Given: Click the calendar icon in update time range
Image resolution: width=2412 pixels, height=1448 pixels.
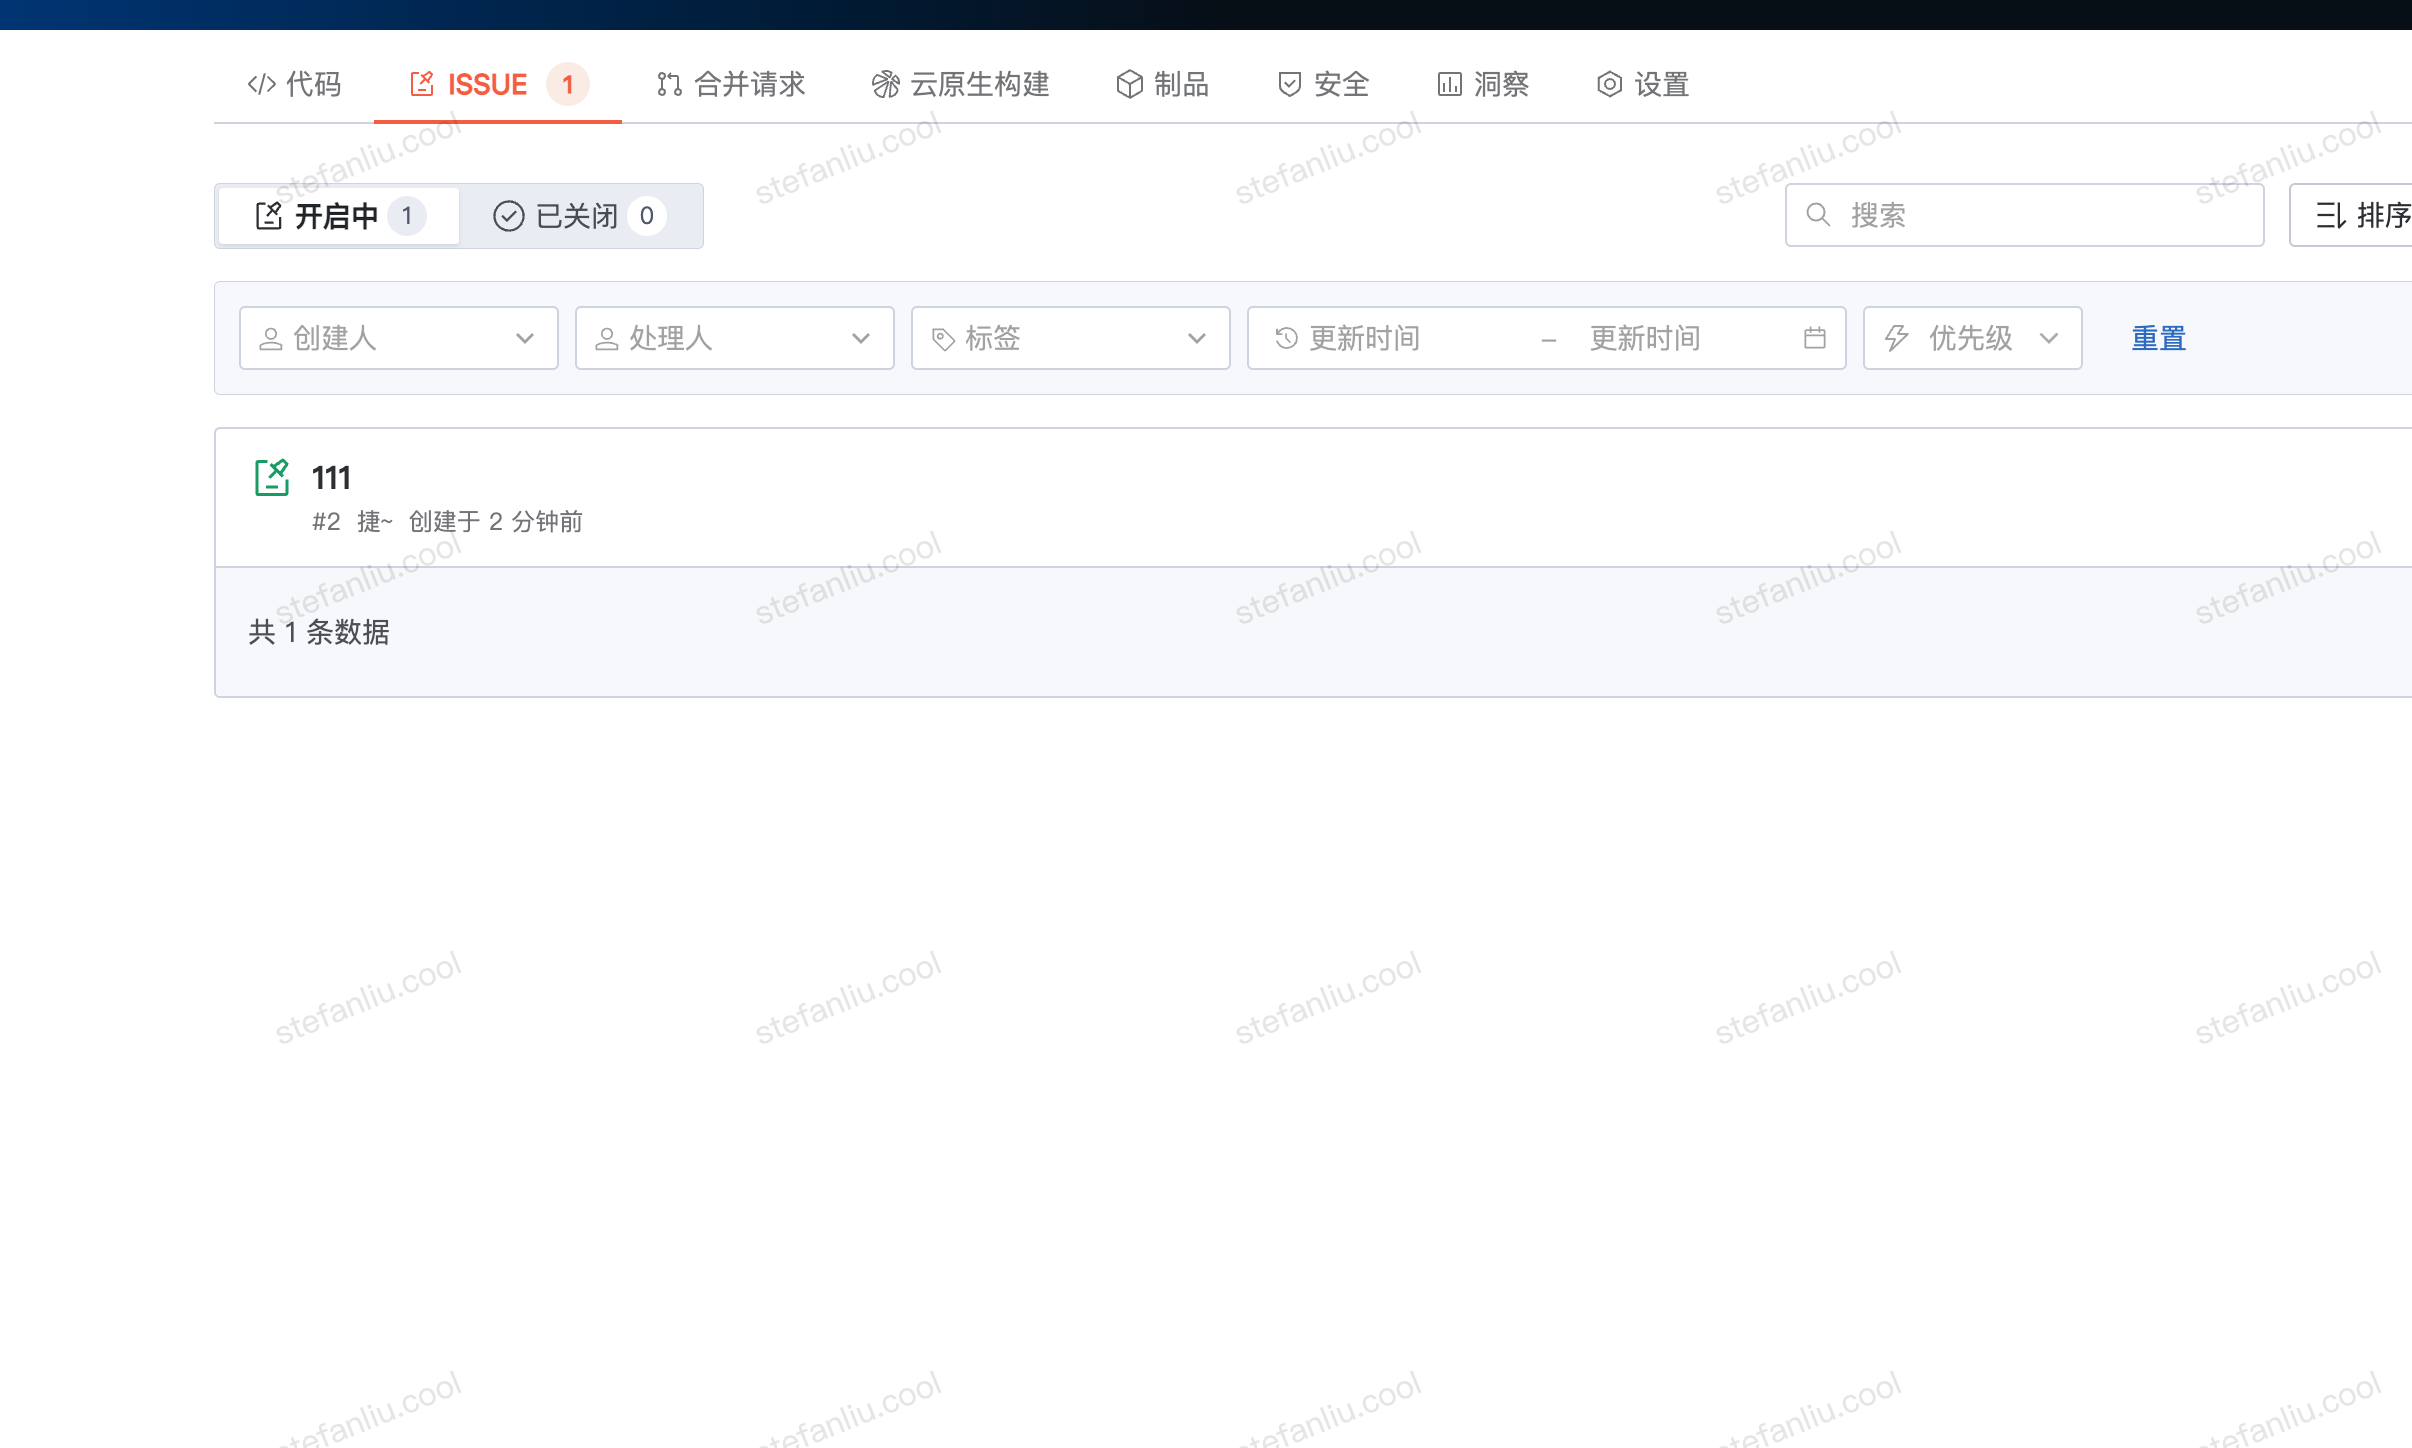Looking at the screenshot, I should pyautogui.click(x=1814, y=338).
